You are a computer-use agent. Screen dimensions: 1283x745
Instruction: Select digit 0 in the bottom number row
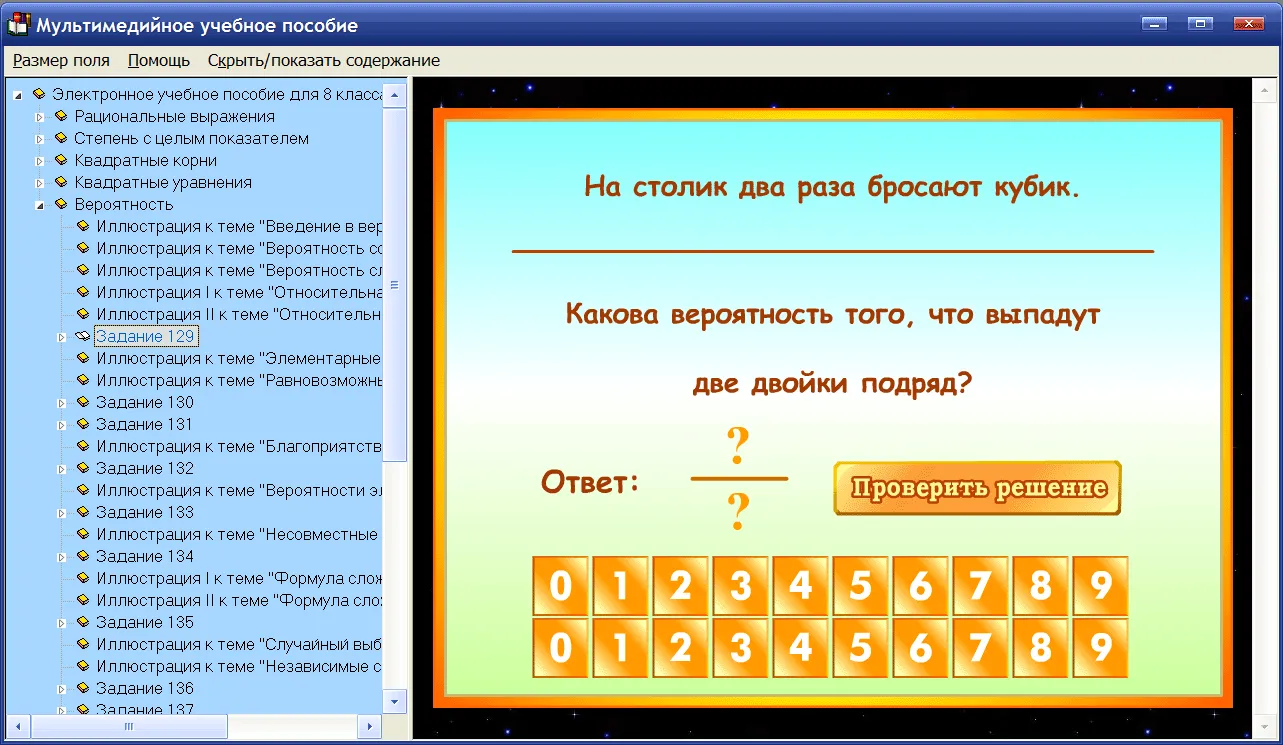coord(560,648)
